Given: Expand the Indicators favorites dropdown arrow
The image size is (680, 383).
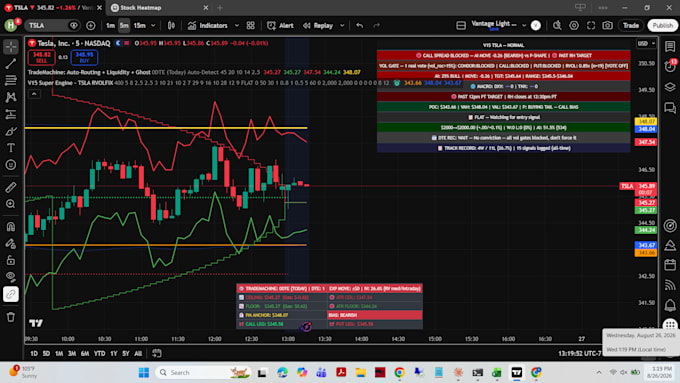Looking at the screenshot, I should 237,26.
